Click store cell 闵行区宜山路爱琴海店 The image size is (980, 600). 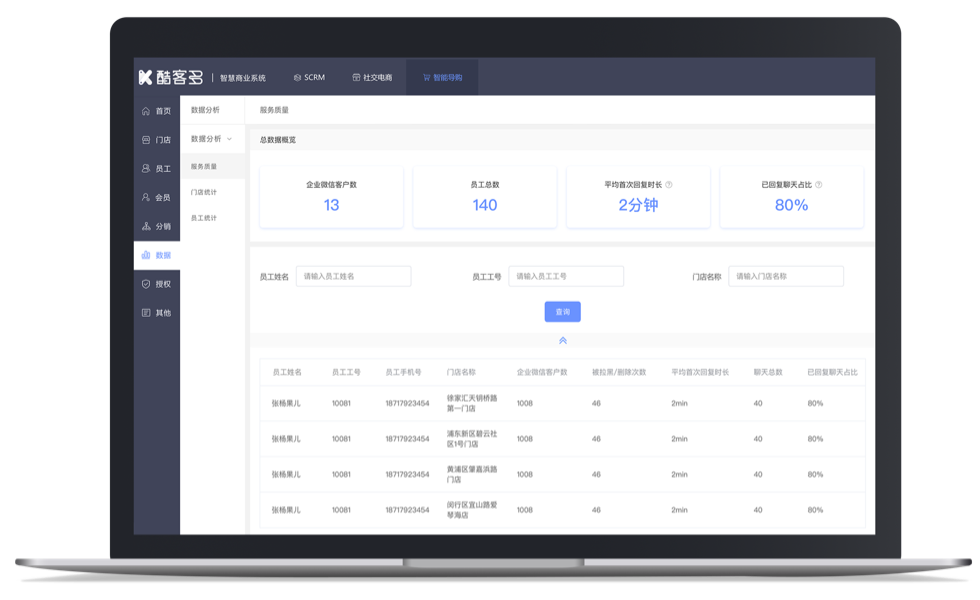coord(472,510)
